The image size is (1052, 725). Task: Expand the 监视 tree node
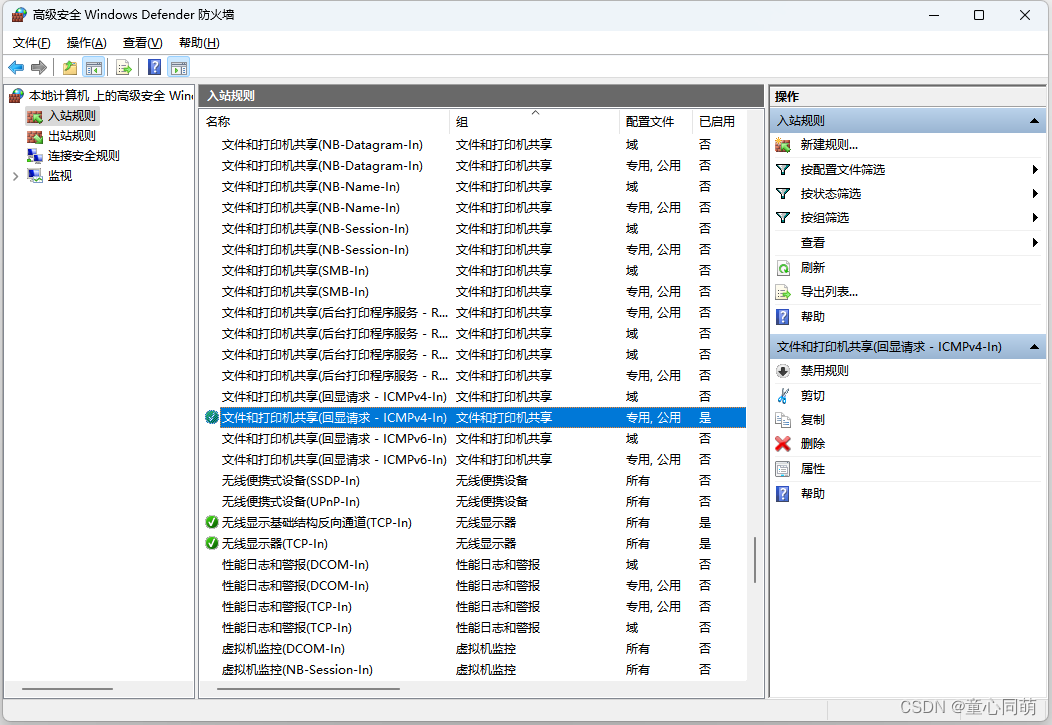point(15,176)
